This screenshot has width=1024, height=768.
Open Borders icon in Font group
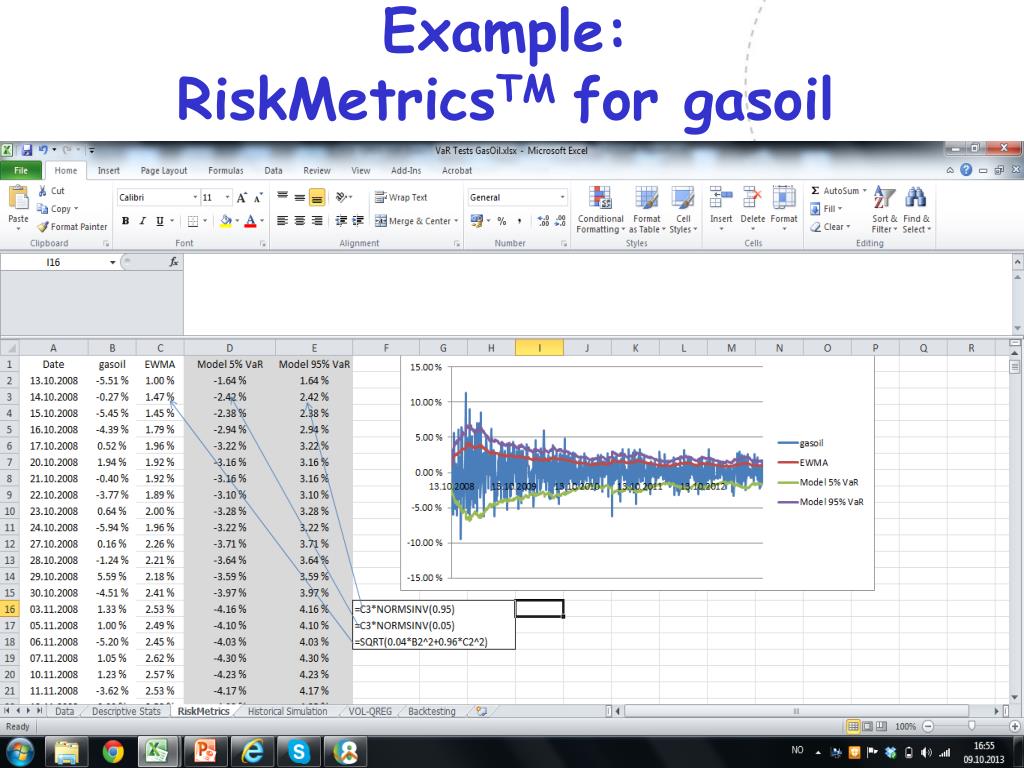coord(193,221)
